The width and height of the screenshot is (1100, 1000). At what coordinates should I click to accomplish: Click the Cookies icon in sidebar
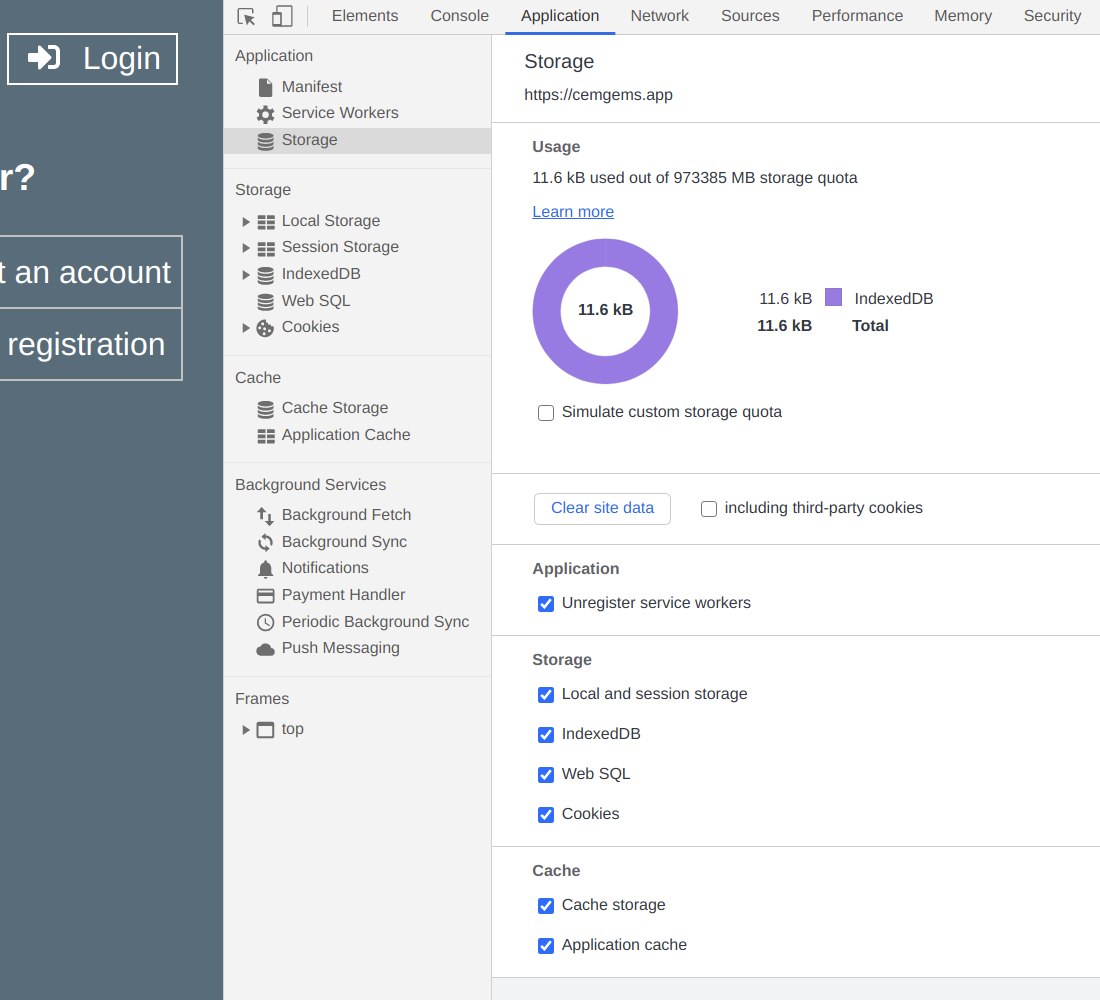[265, 328]
